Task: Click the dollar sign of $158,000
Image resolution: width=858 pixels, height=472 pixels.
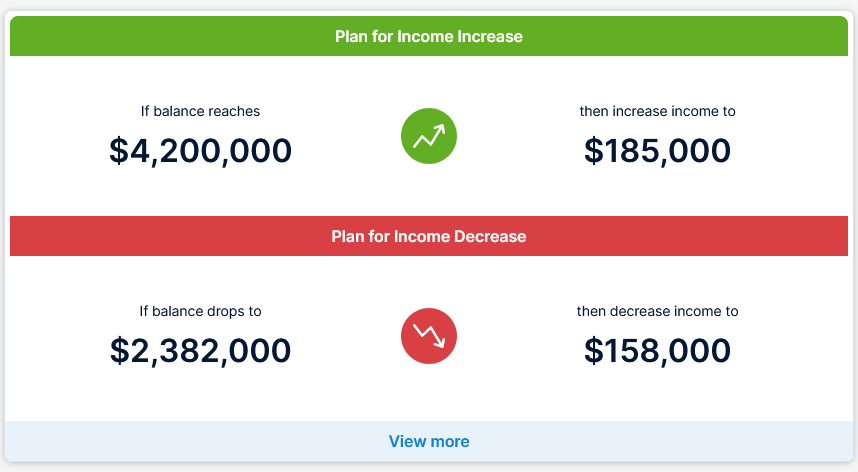Action: point(593,351)
